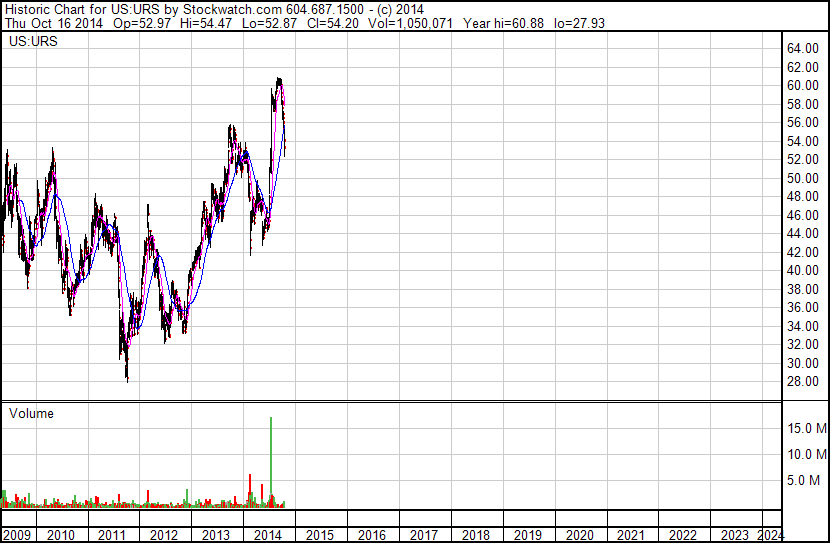Click the 38.00 price axis label

tap(803, 289)
